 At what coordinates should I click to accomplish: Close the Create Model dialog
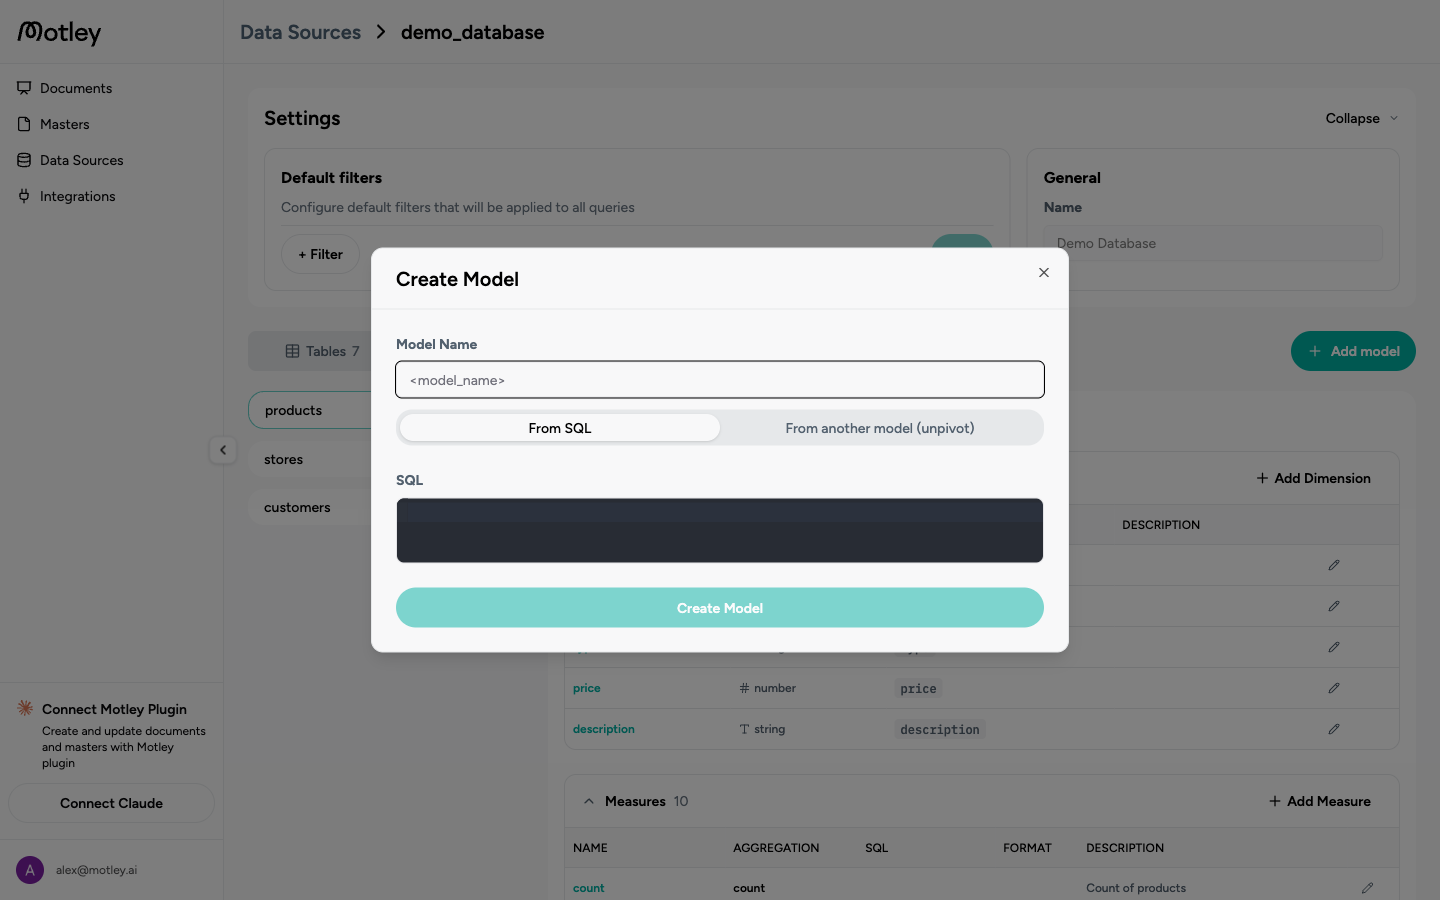point(1044,272)
